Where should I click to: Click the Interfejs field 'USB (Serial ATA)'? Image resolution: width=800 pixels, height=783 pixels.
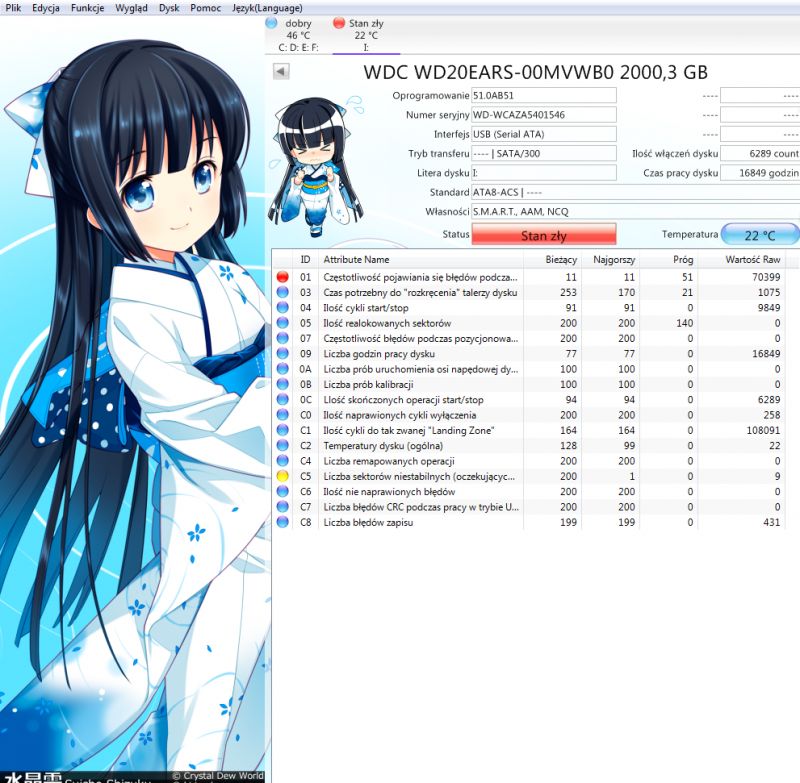pyautogui.click(x=544, y=134)
